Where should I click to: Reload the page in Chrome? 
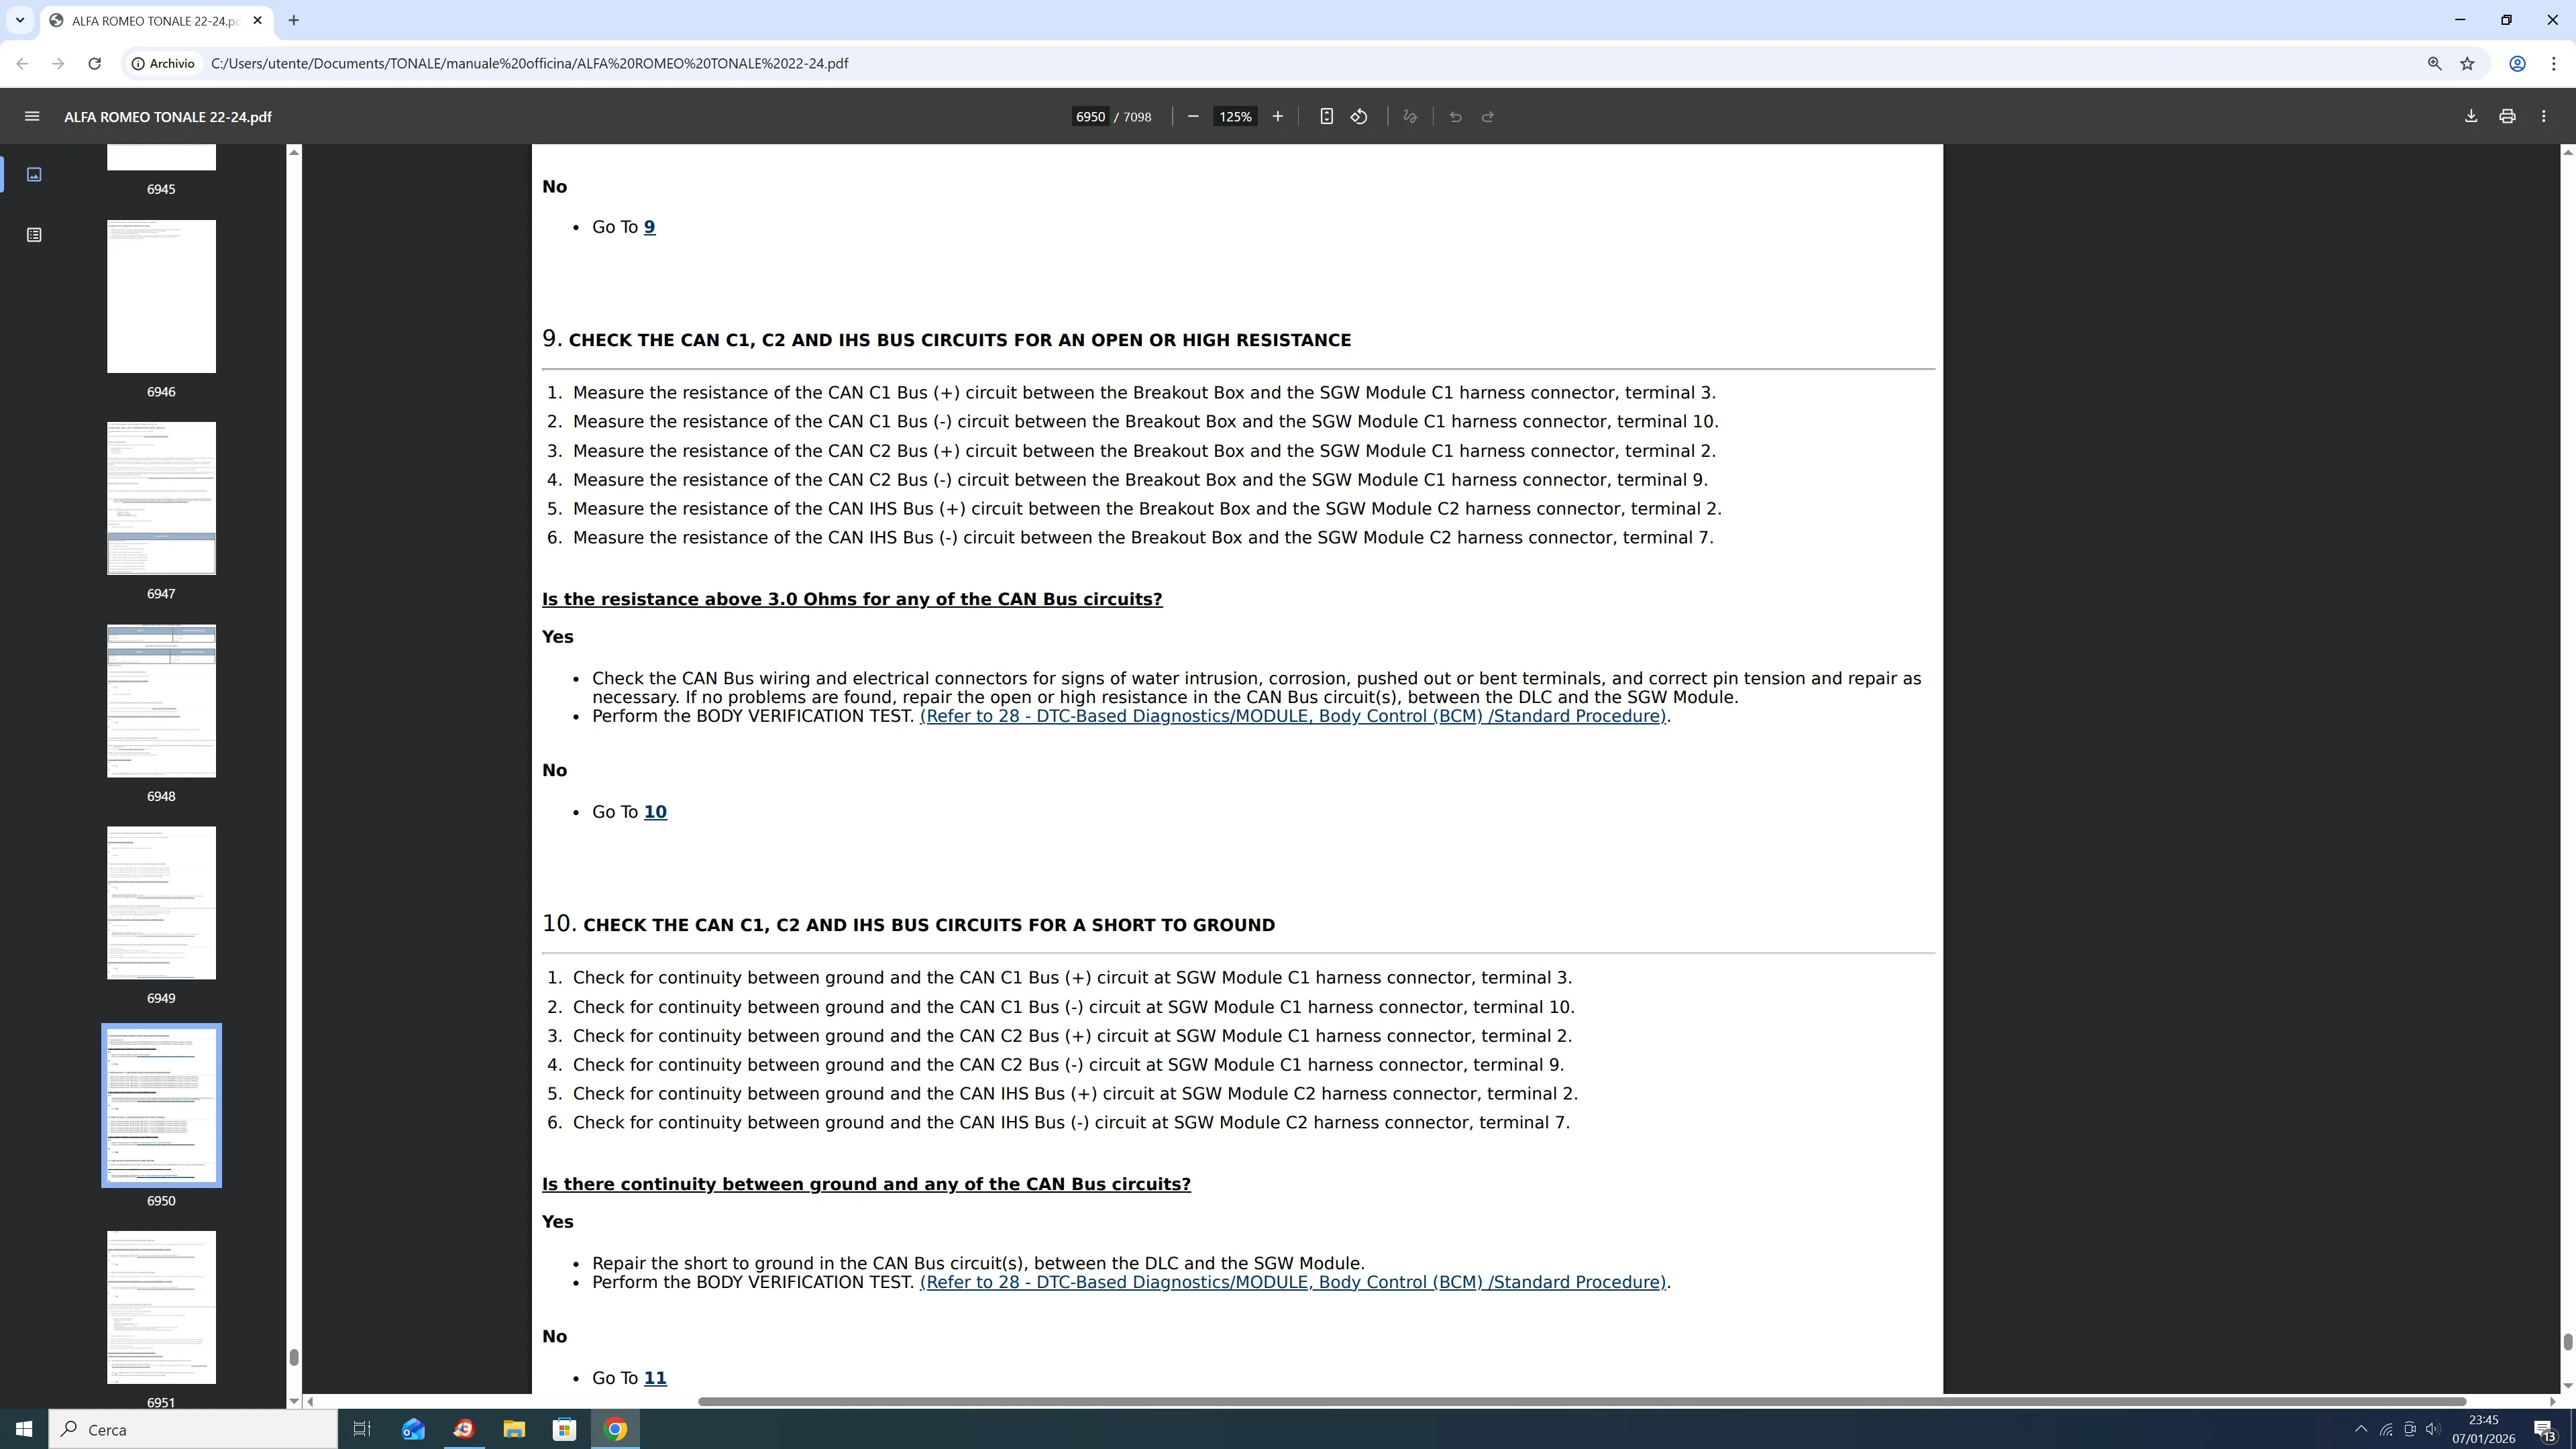[94, 63]
